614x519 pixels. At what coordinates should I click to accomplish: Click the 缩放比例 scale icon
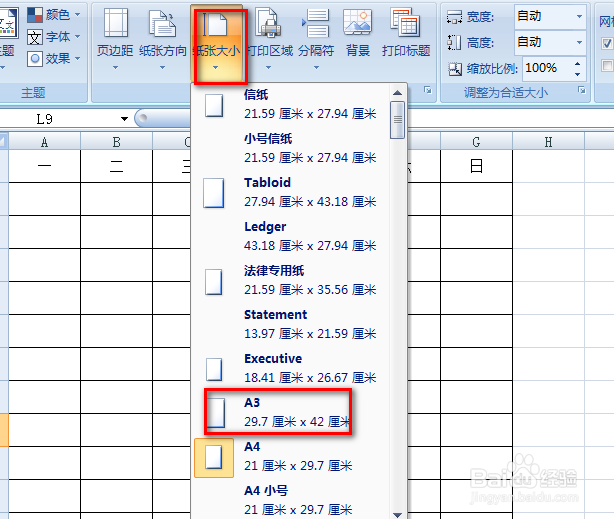[455, 69]
